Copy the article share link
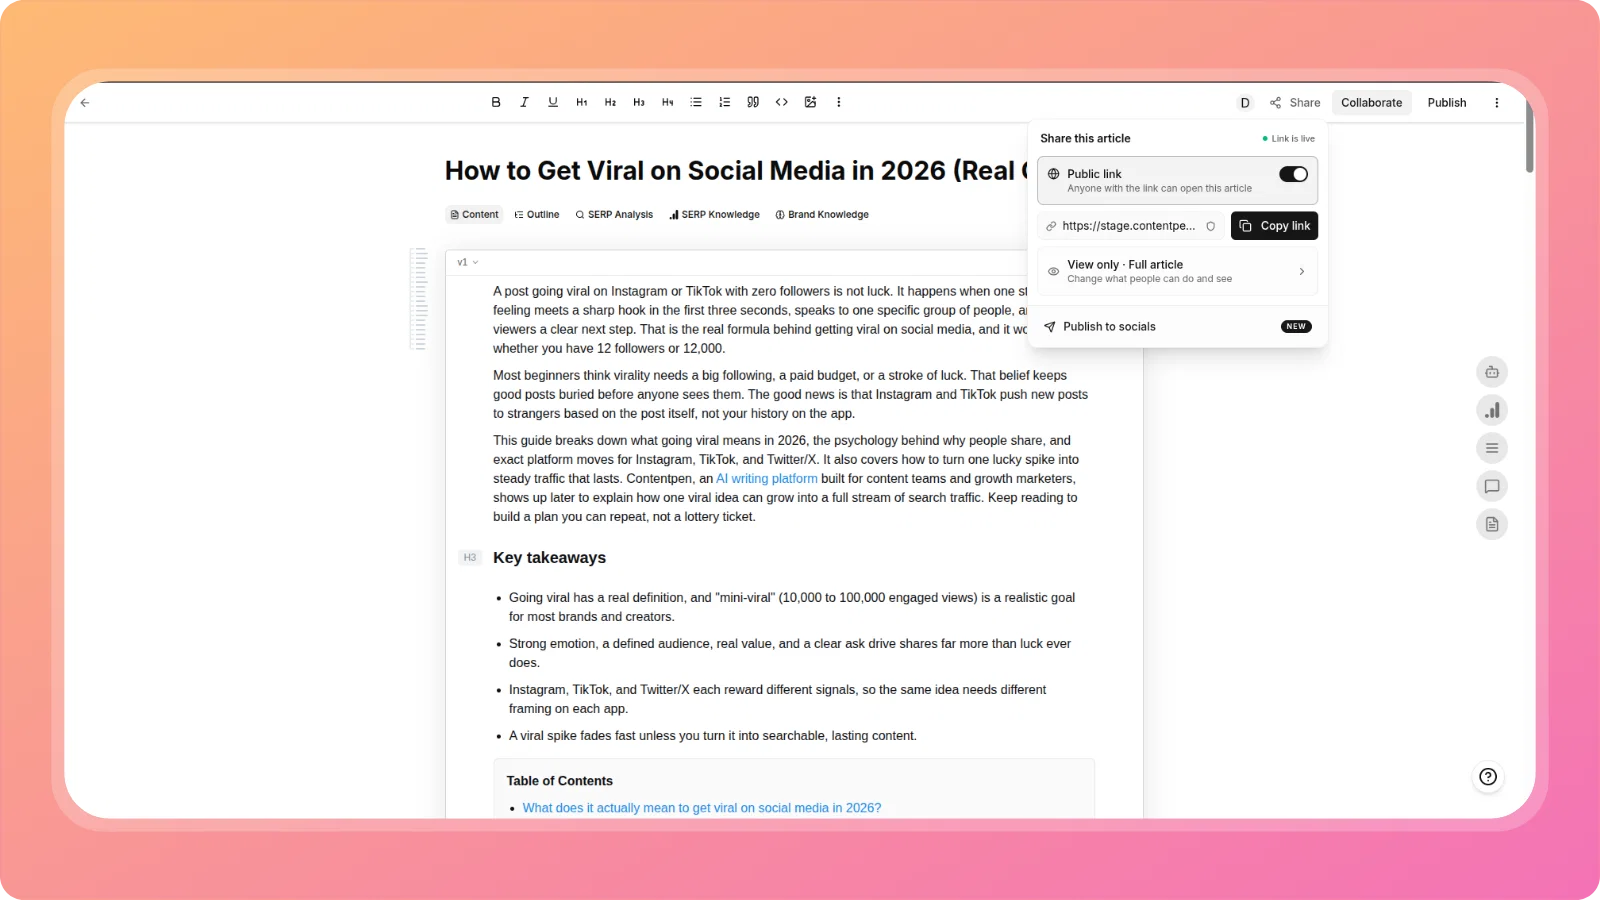 [x=1274, y=226]
